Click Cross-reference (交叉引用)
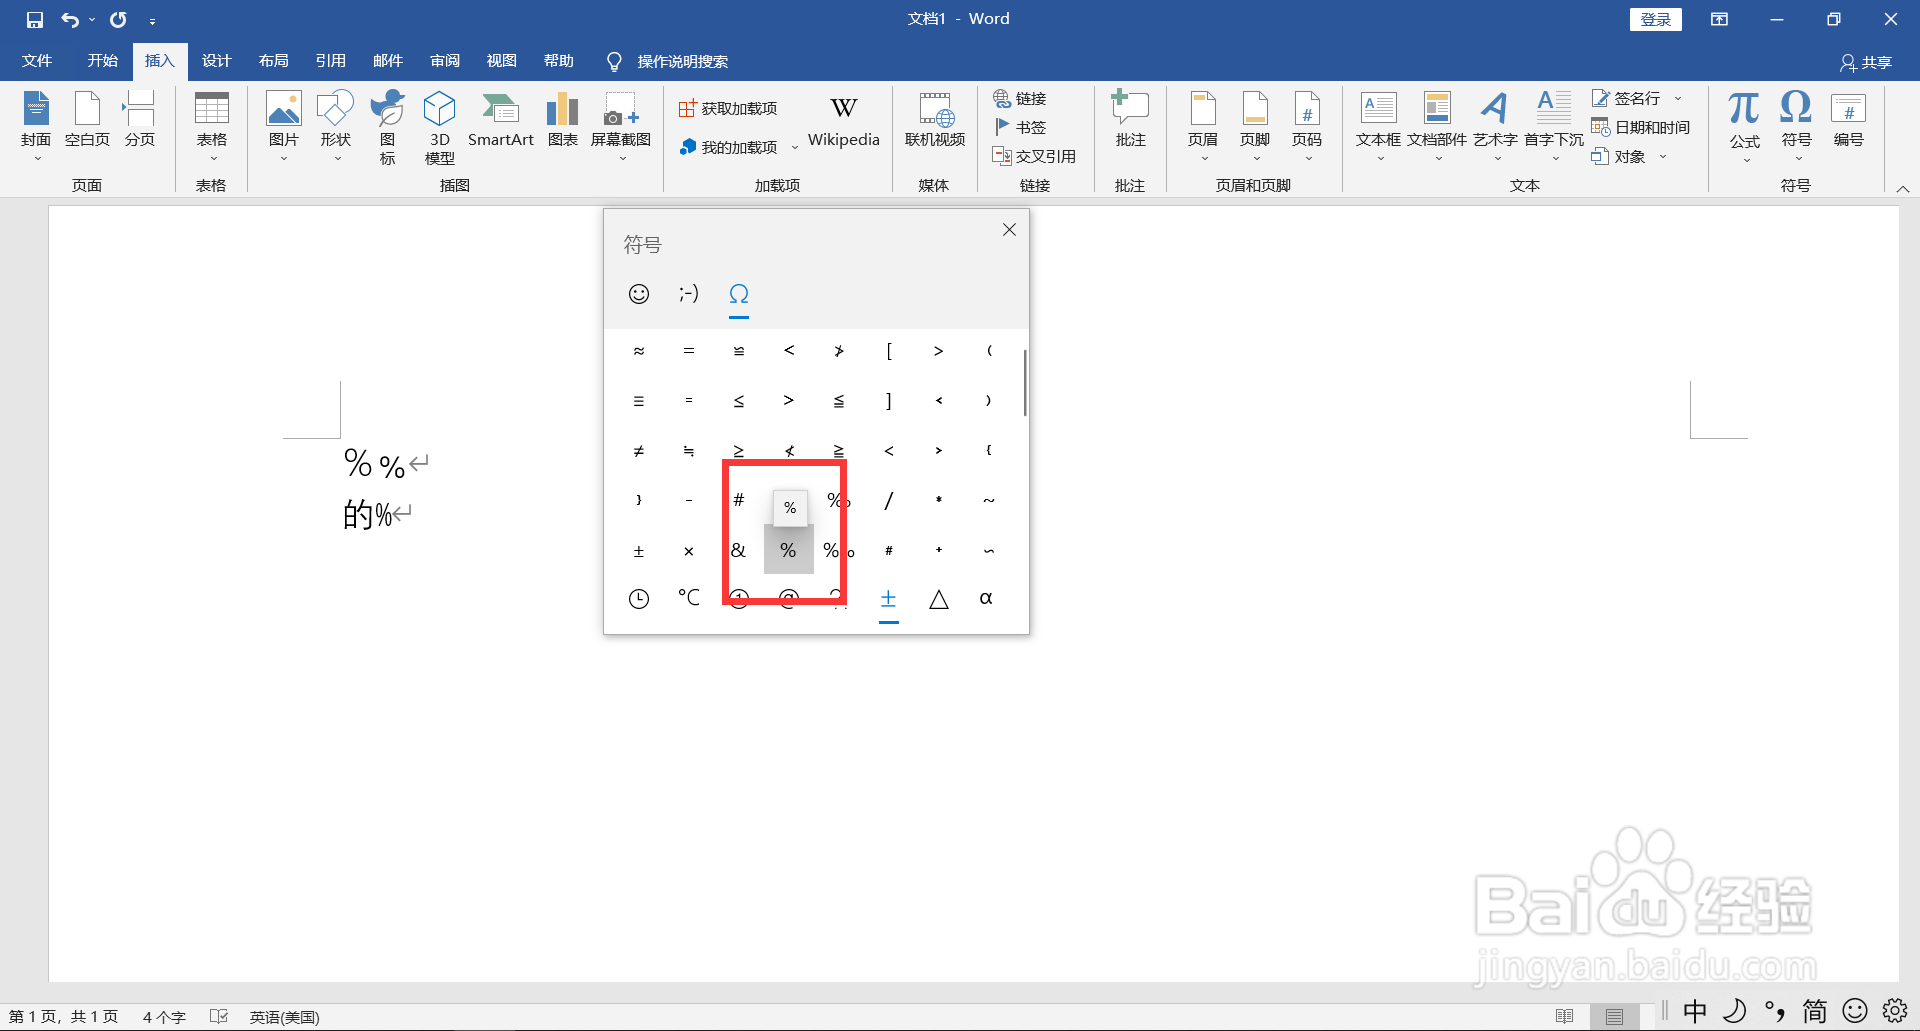This screenshot has width=1920, height=1031. pos(1034,156)
